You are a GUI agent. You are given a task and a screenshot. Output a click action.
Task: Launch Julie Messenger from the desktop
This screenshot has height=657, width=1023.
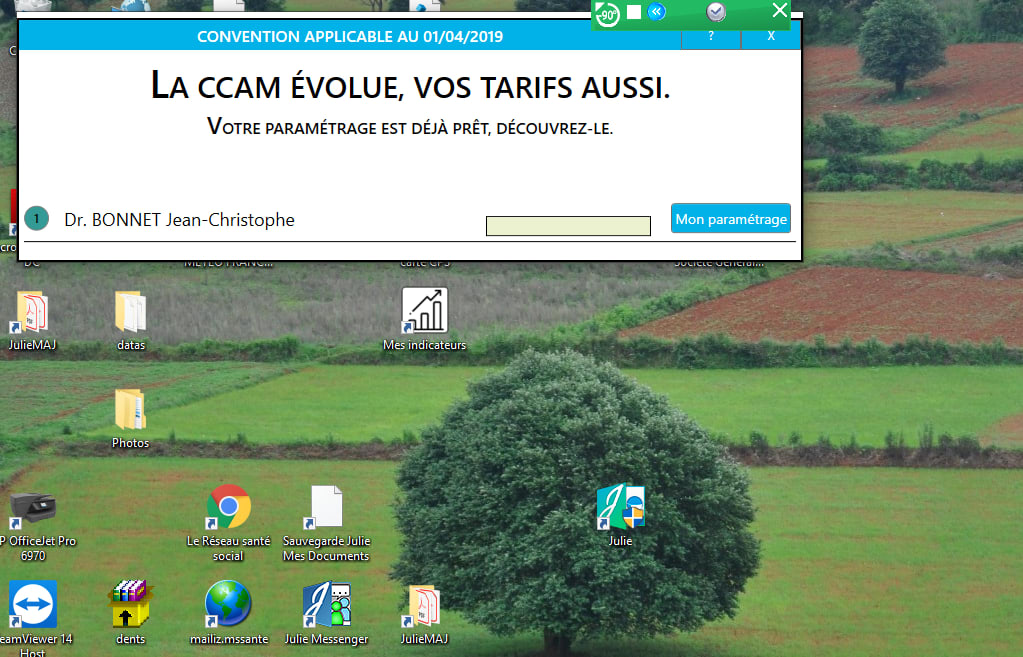pos(326,605)
